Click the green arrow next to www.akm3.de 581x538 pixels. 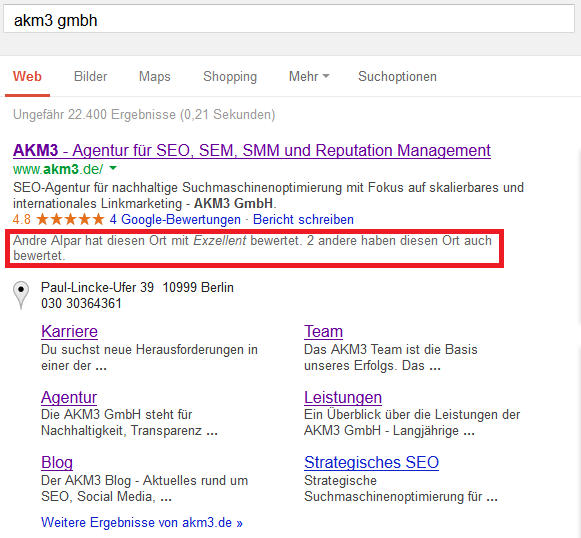113,169
